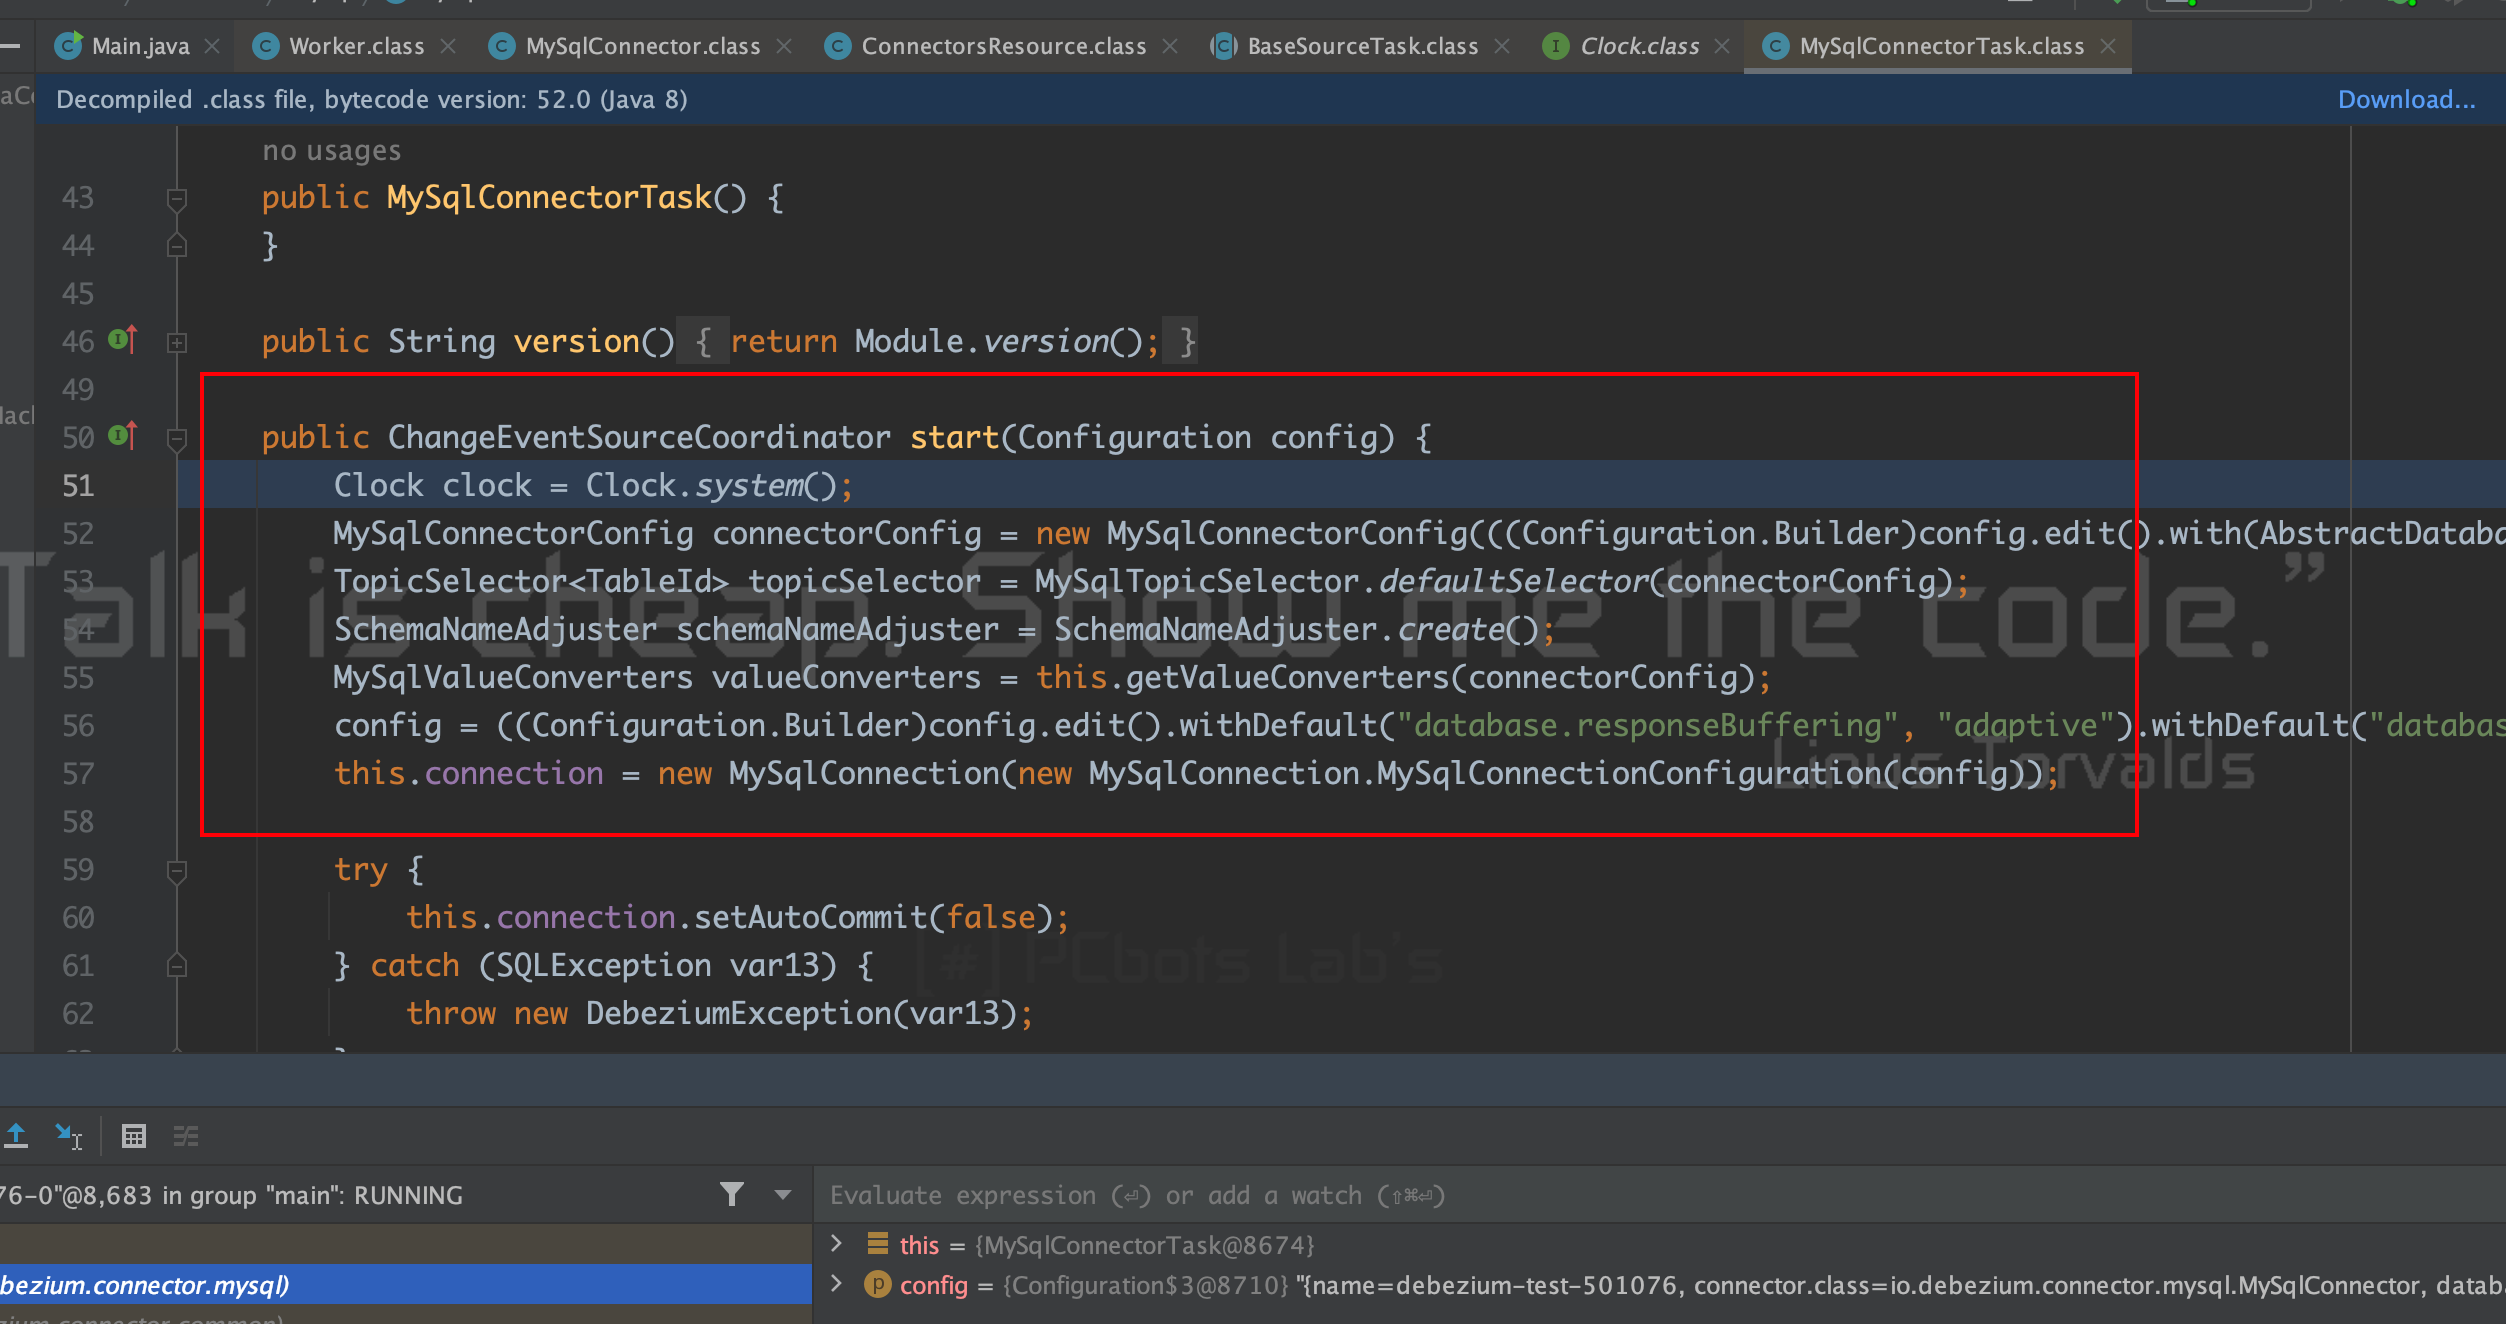Screen dimensions: 2506x1324
Task: Toggle the catch block fold on line 61
Action: (177, 966)
